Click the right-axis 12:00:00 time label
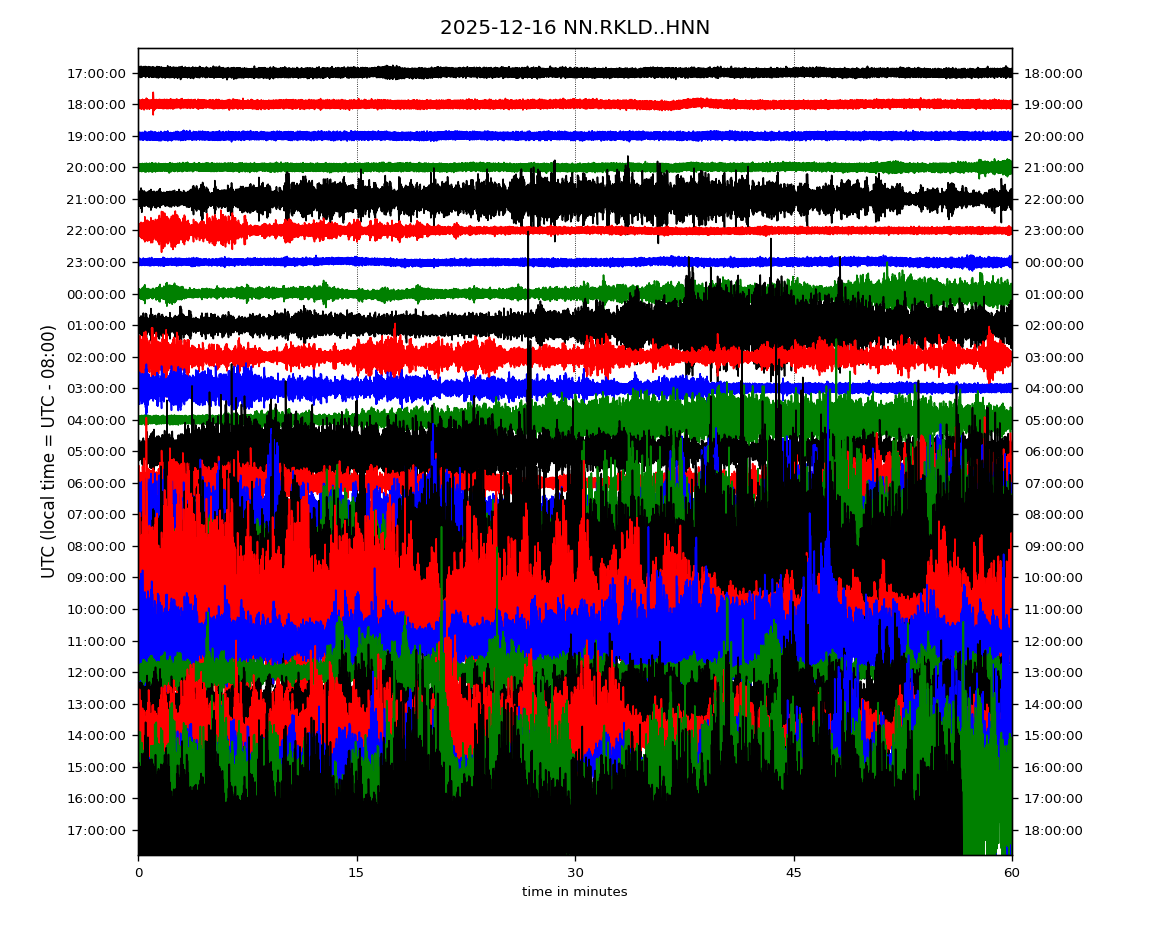 coord(1054,641)
